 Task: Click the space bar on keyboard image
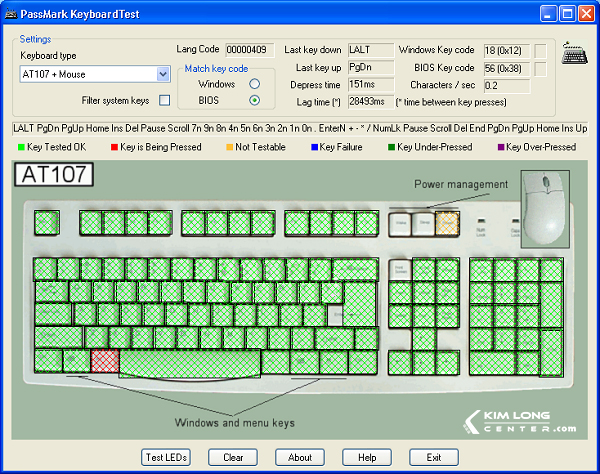(x=190, y=360)
